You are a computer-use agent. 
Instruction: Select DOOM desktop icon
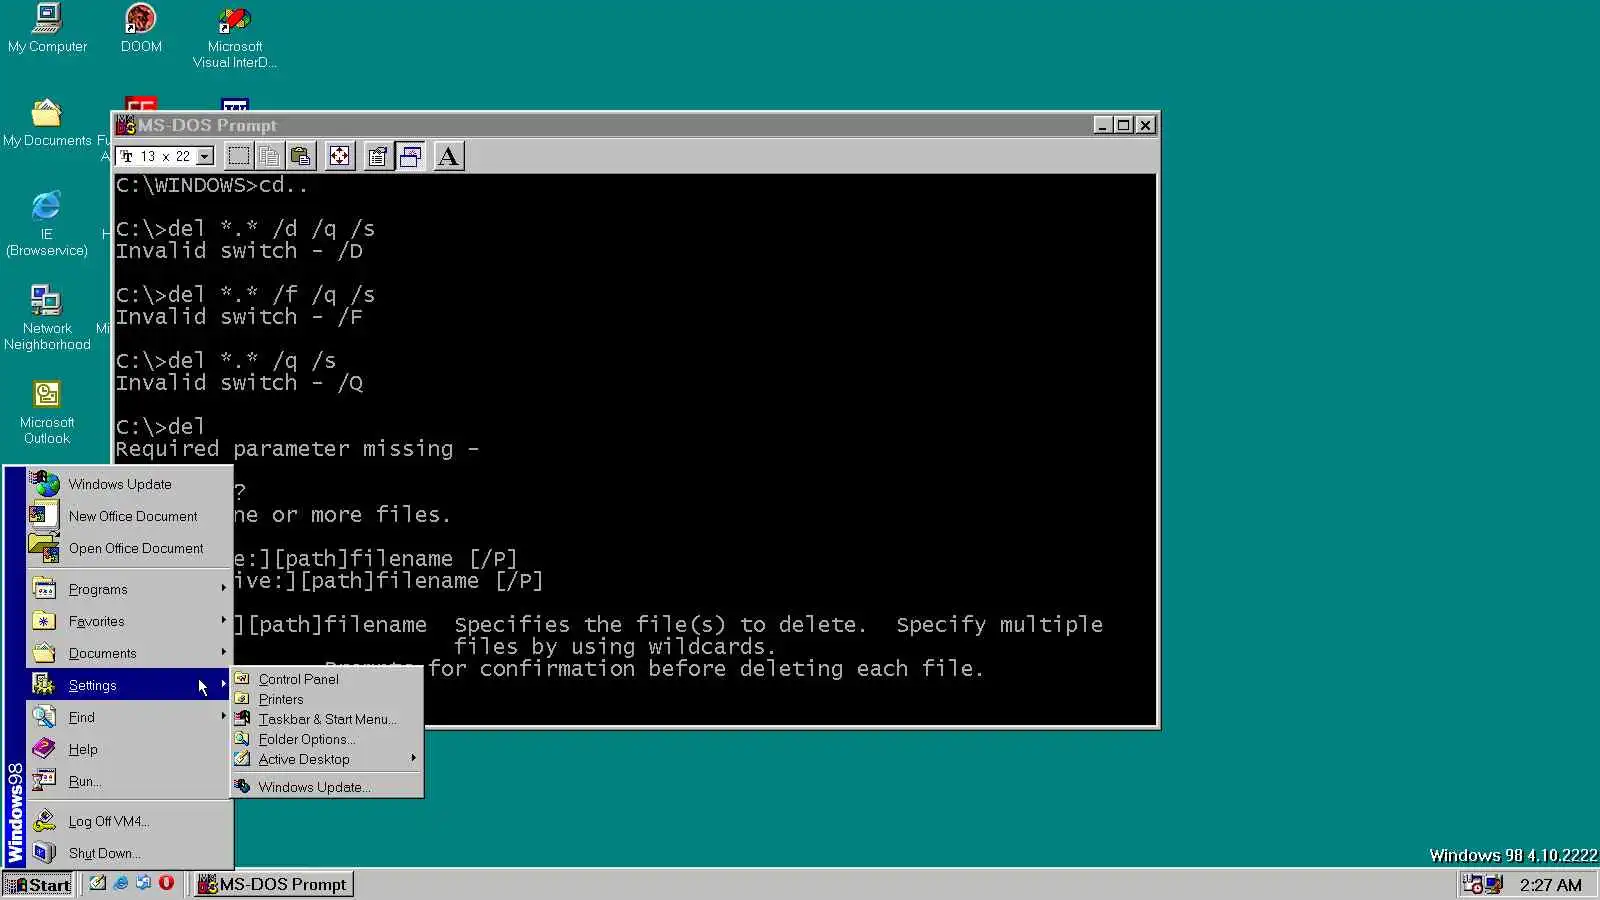coord(141,28)
